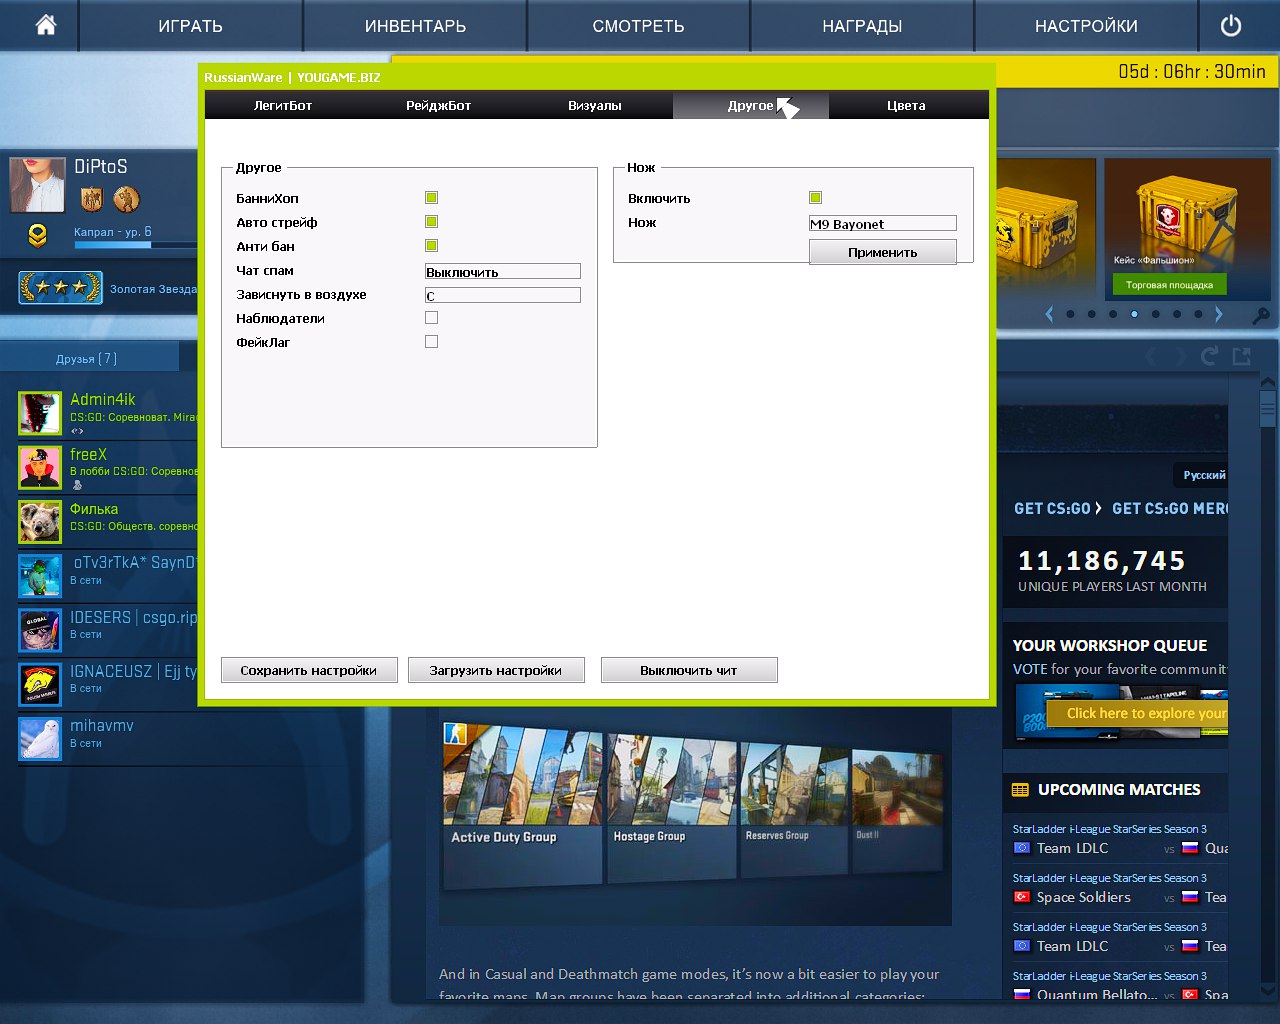Switch to the Визуалы tab

[595, 105]
